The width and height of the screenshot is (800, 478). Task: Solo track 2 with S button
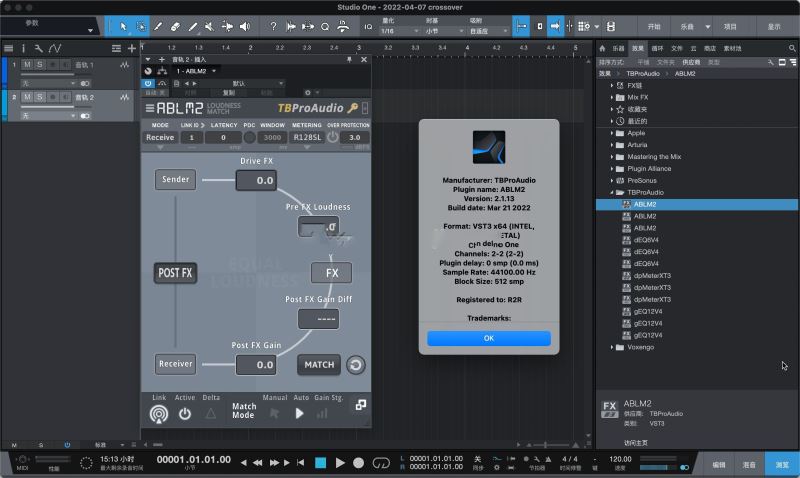tap(39, 96)
